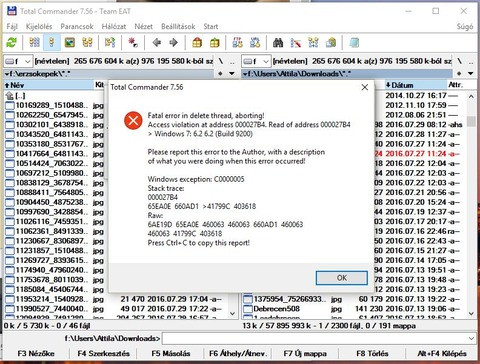Screen dimensions: 480x364
Task: Open file search with binoculars icon
Action: pyautogui.click(x=278, y=43)
